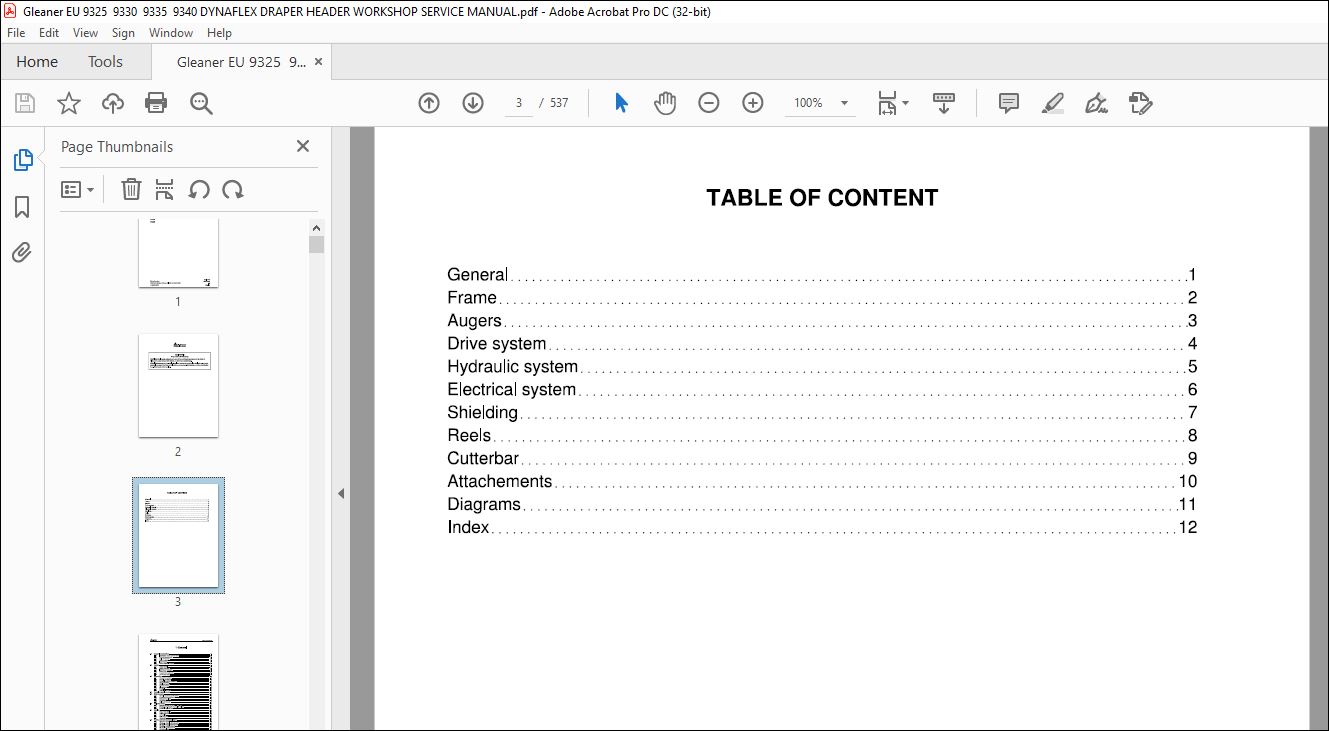Select page 4 thumbnail

pos(178,682)
